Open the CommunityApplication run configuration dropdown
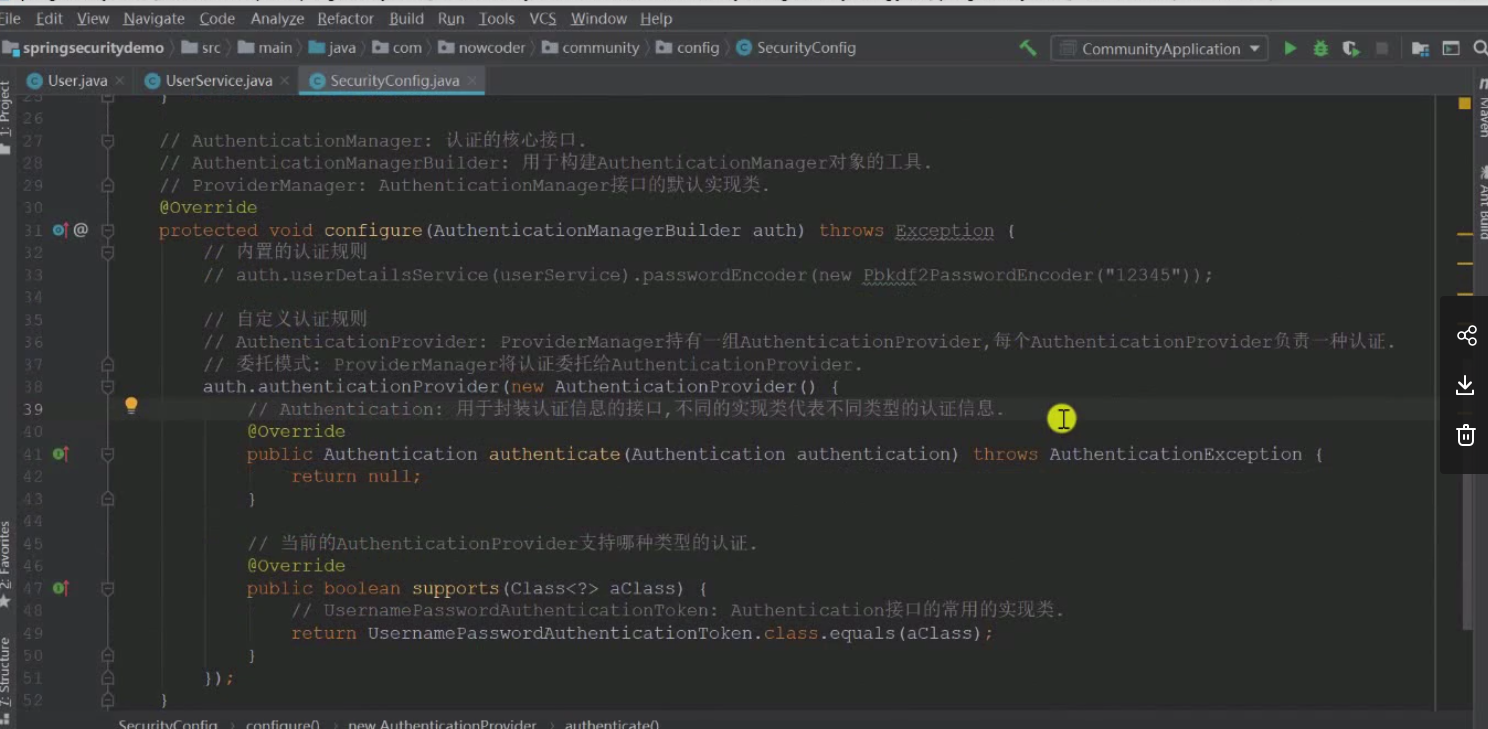Screen dimensions: 1488x729 [1159, 48]
